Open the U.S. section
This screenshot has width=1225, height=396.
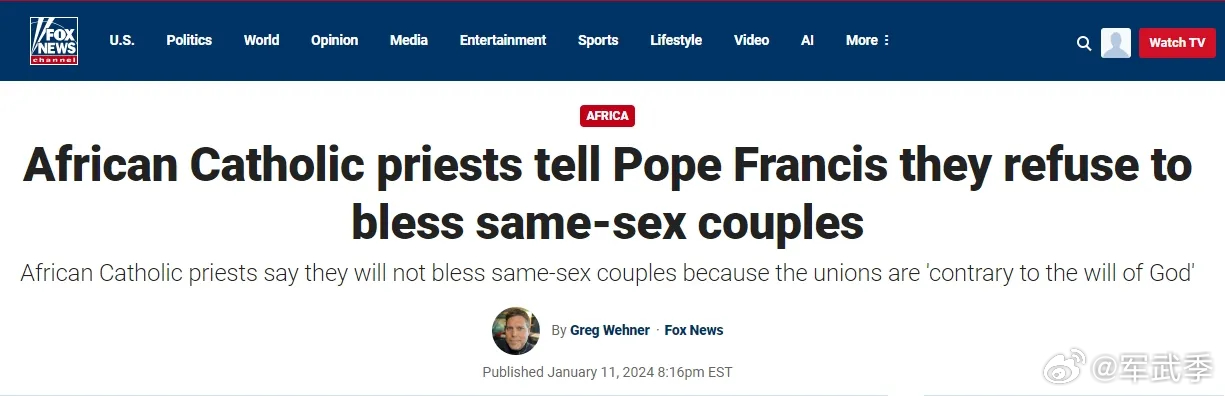point(122,41)
